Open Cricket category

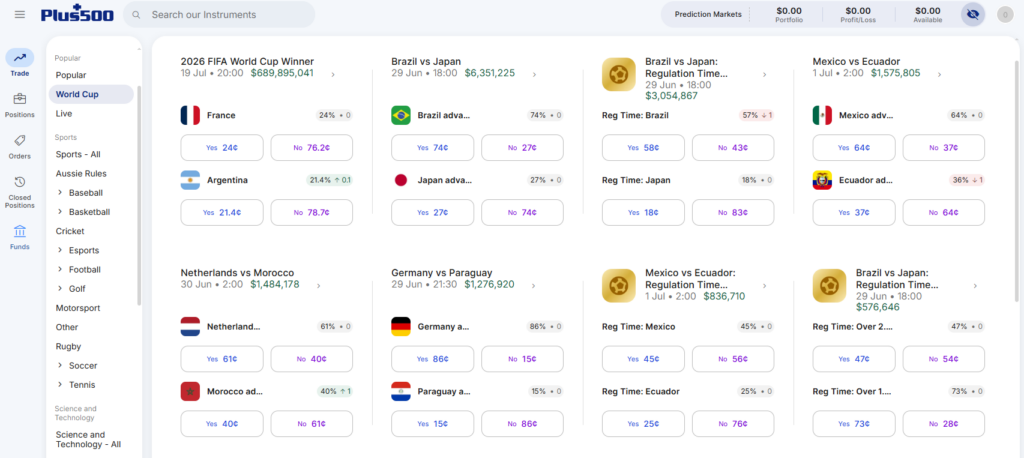[70, 231]
